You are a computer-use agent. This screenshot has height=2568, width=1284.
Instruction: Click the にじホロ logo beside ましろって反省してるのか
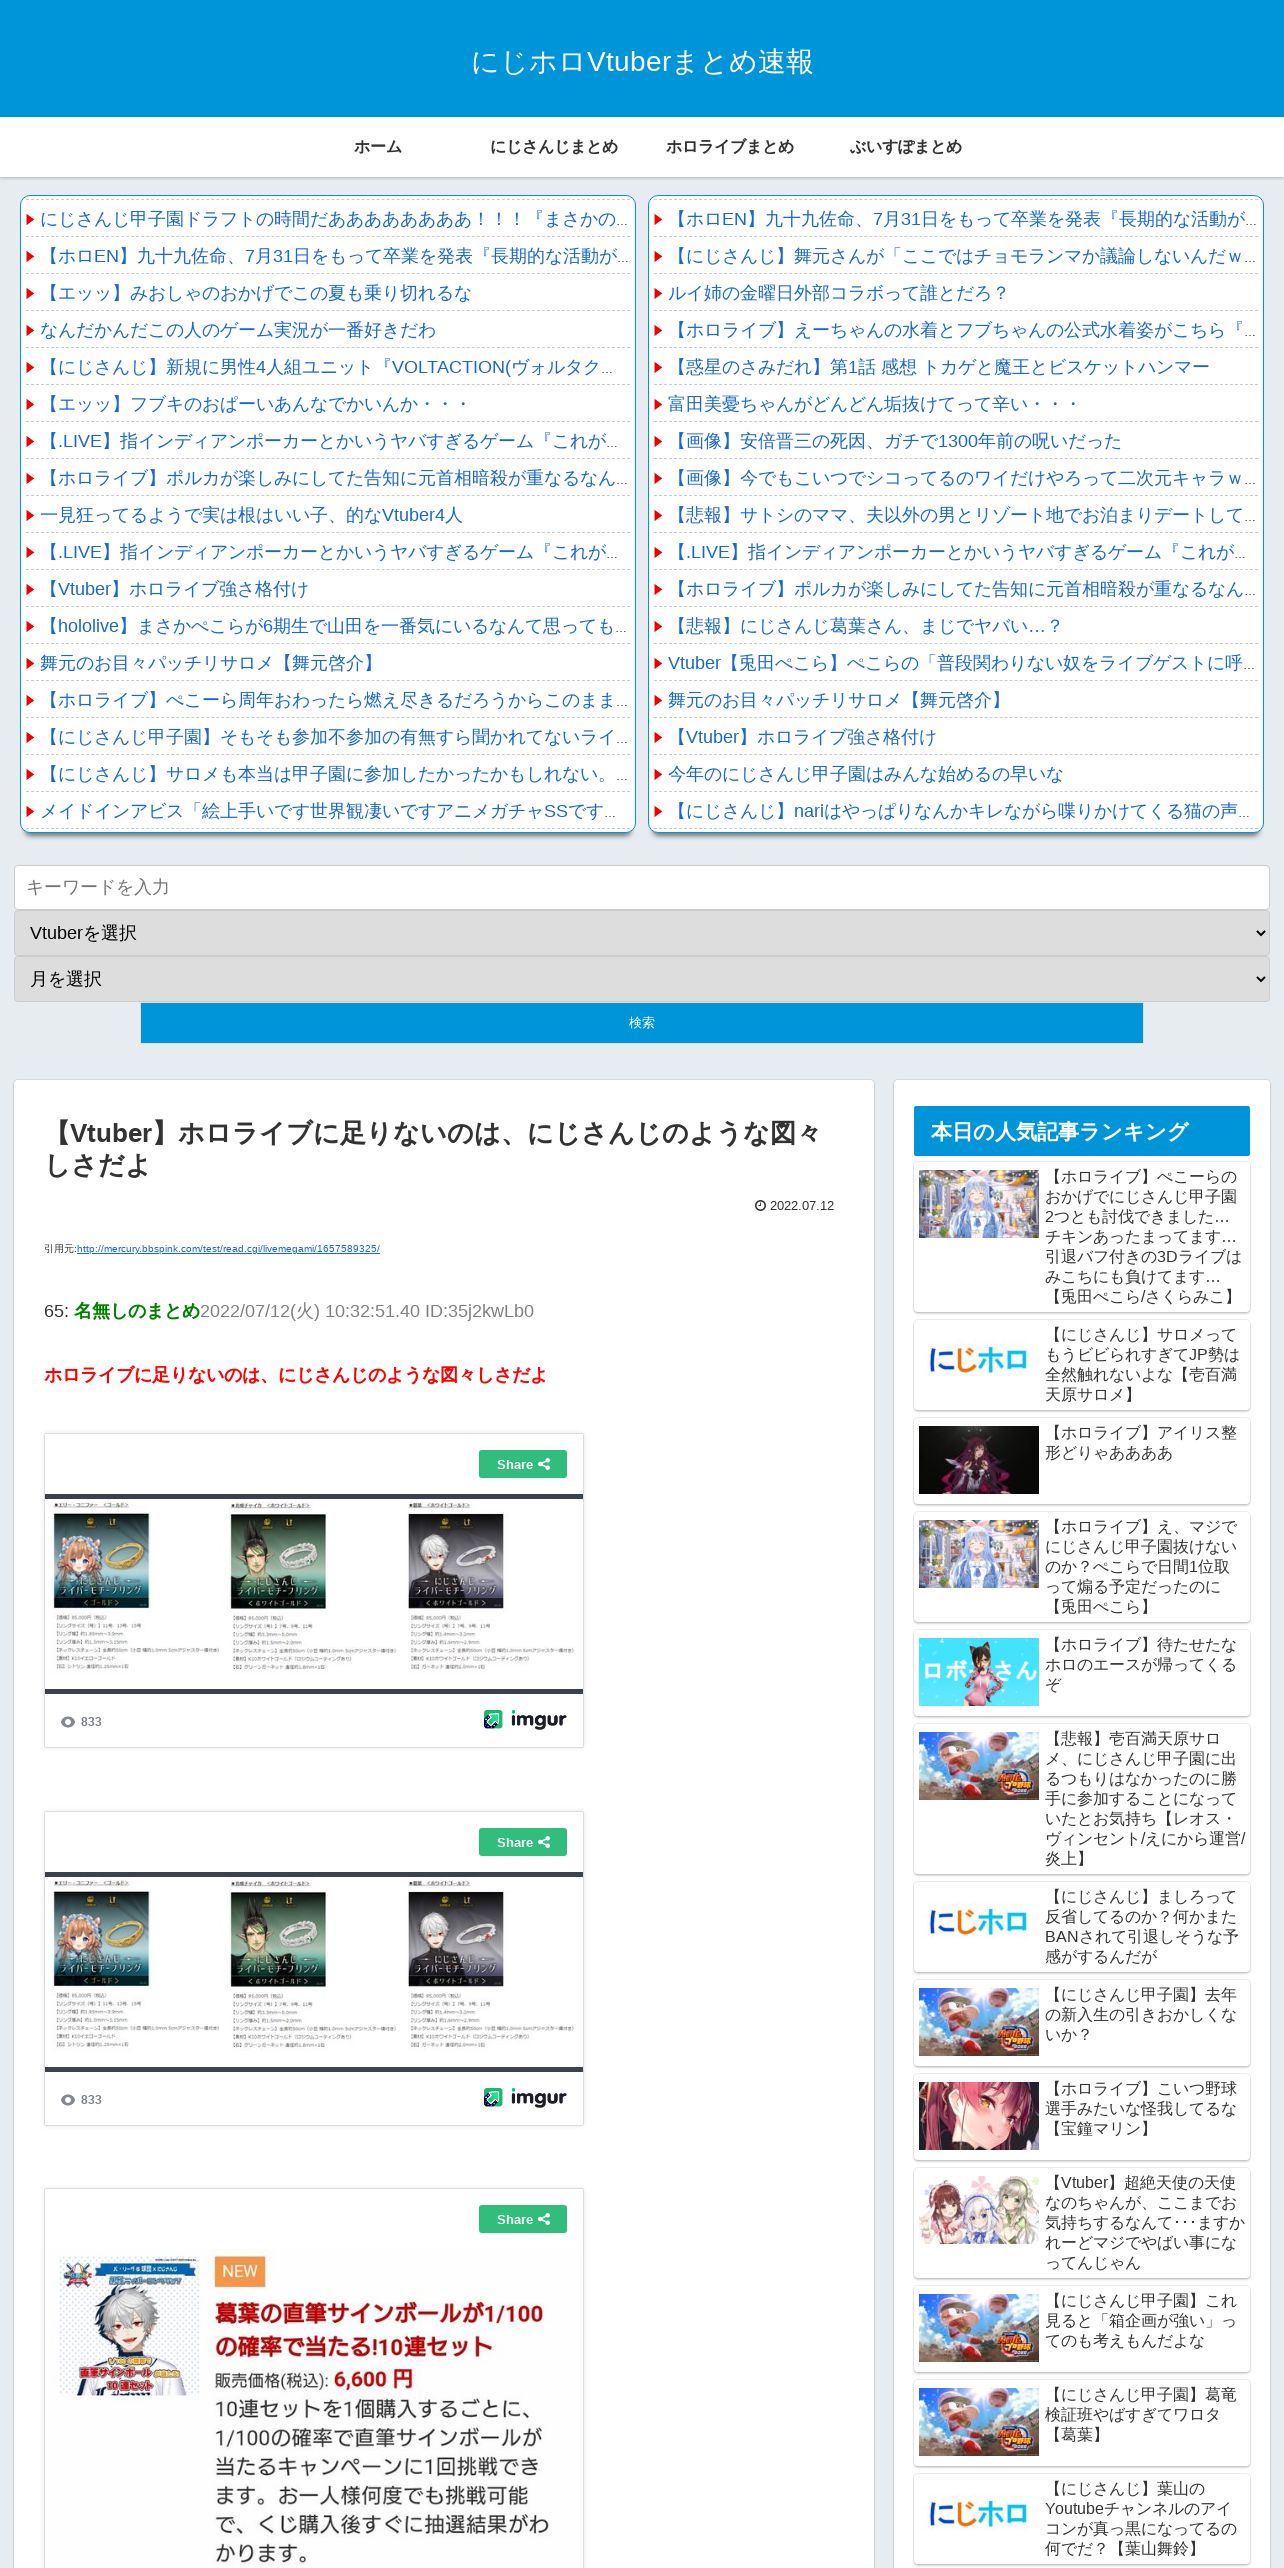[979, 1922]
